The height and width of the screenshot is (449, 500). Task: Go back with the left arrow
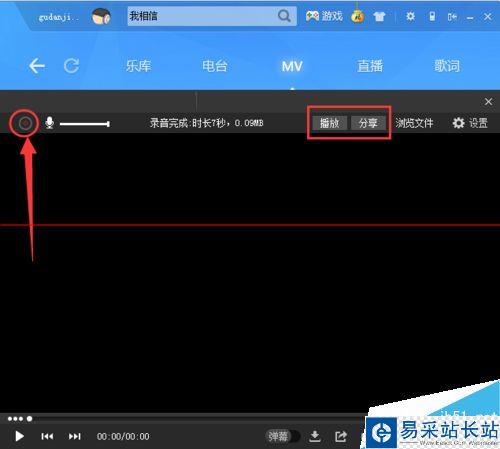coord(37,66)
